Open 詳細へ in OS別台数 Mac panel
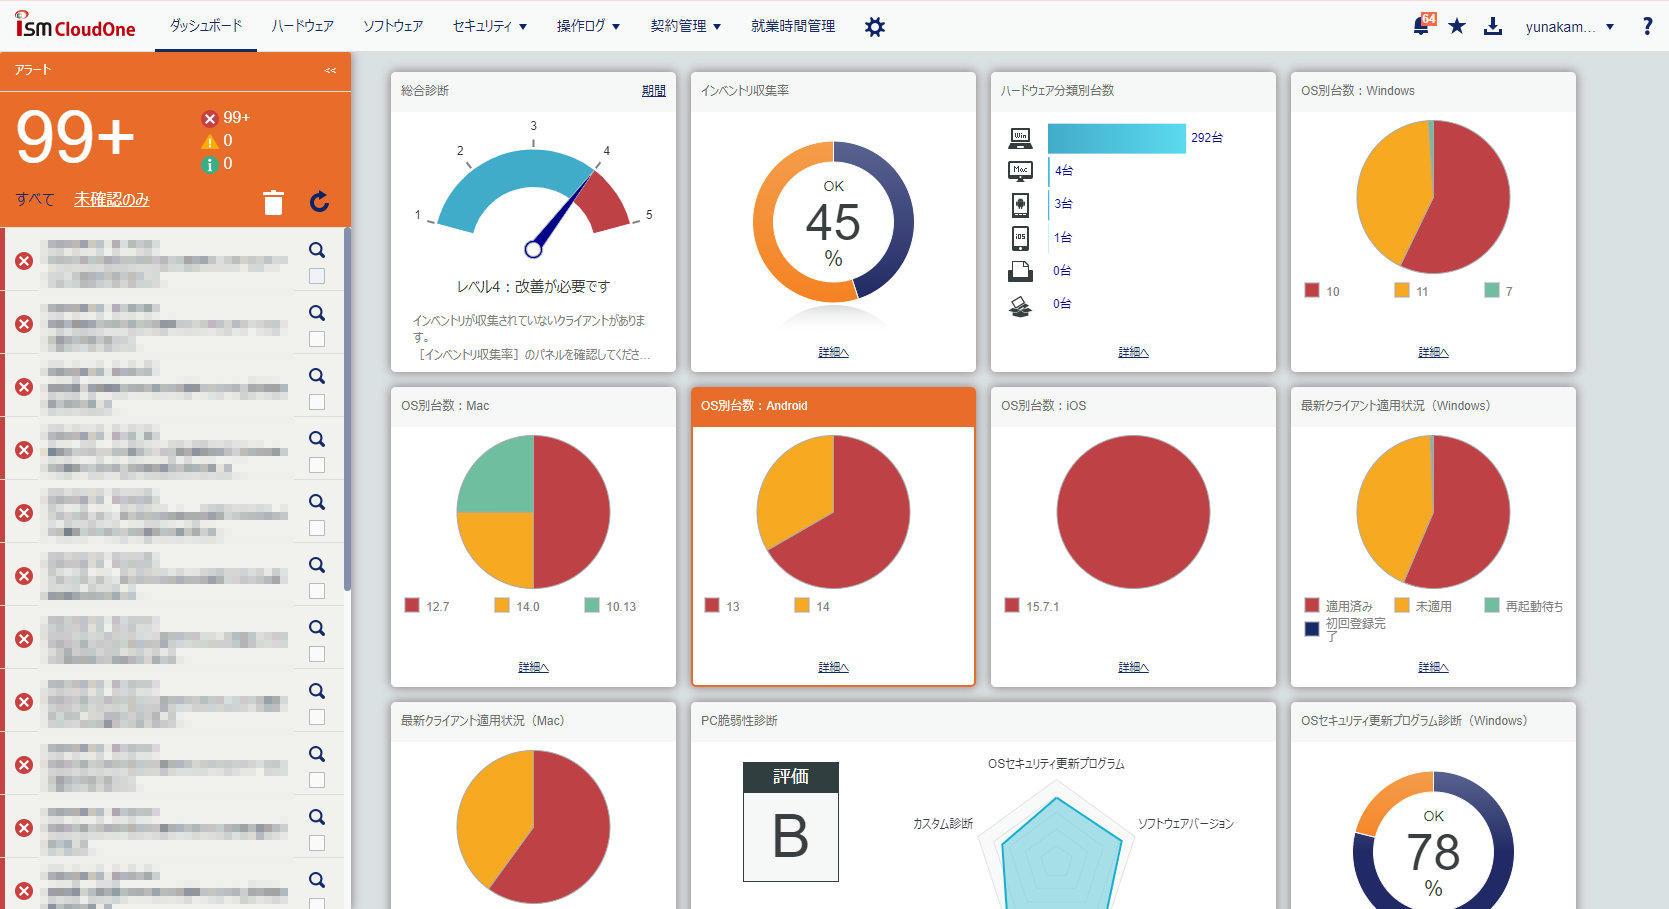The height and width of the screenshot is (909, 1669). (533, 667)
